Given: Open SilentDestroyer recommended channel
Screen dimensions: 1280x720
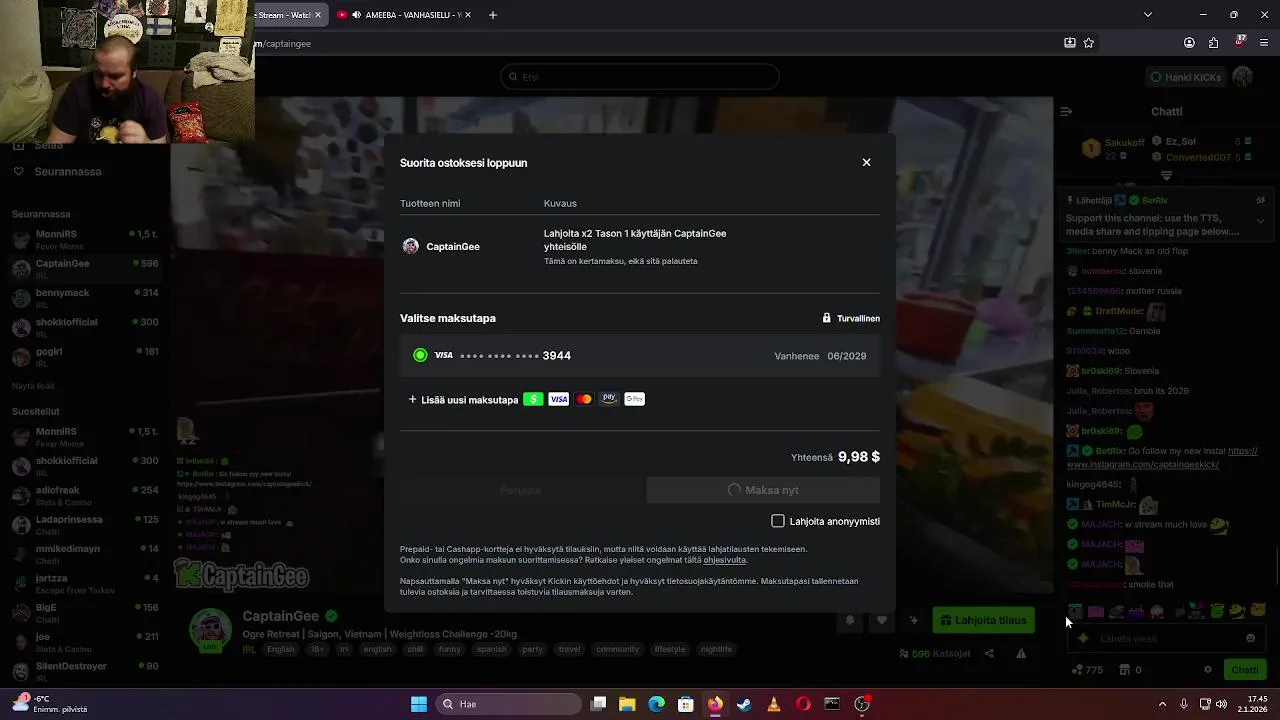Looking at the screenshot, I should click(x=85, y=671).
